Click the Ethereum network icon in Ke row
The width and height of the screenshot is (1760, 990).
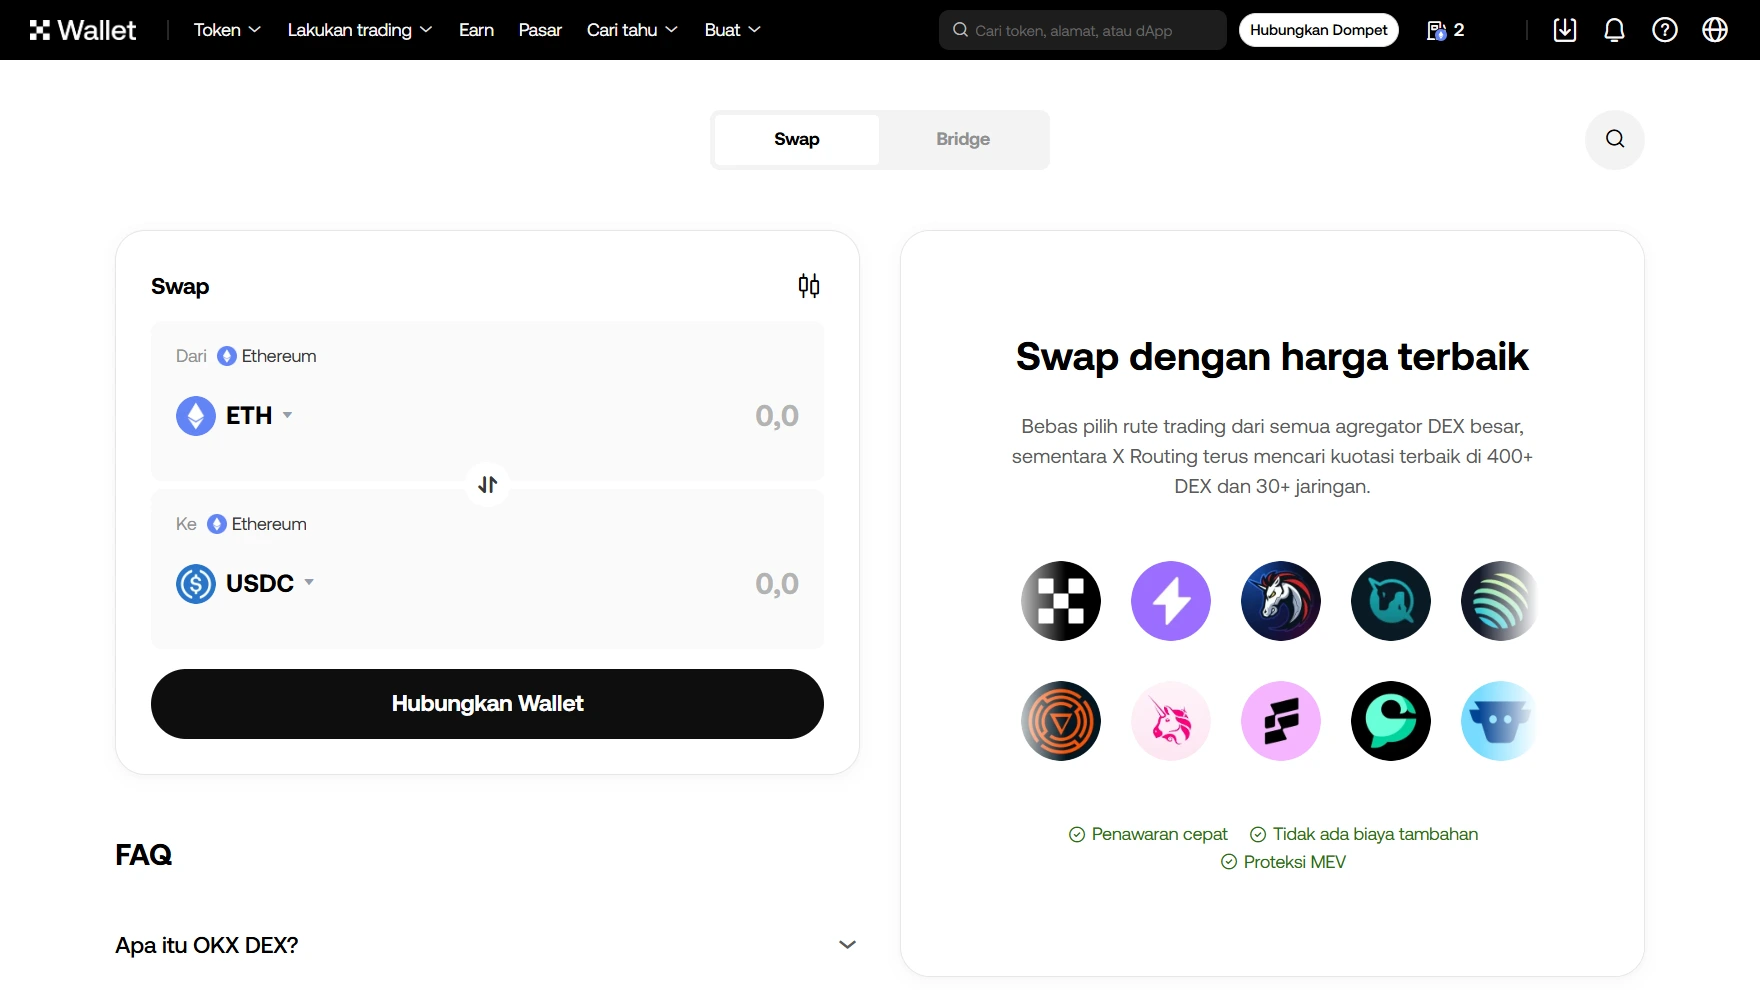click(x=217, y=524)
